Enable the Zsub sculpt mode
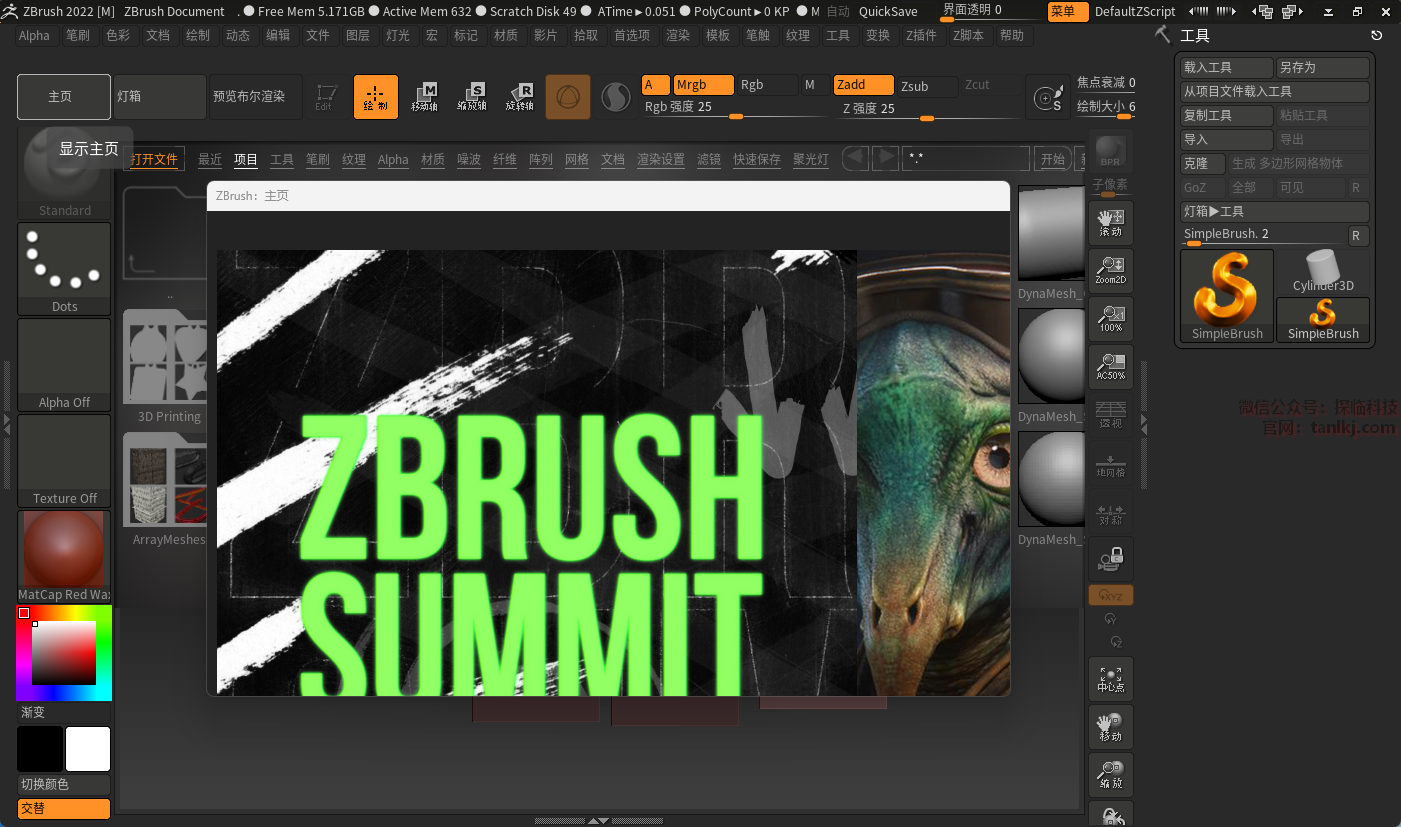 coord(925,86)
